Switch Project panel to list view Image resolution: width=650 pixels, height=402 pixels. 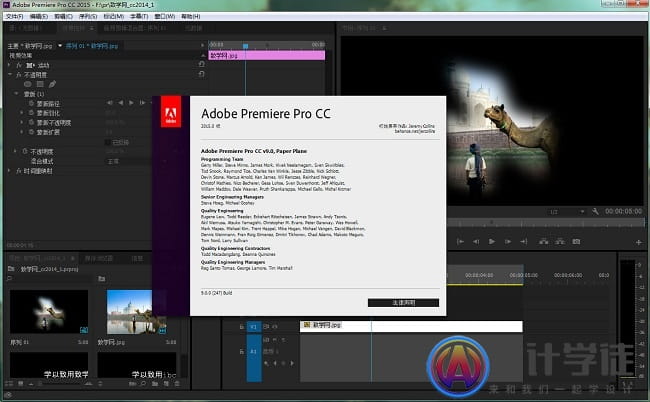(x=9, y=384)
